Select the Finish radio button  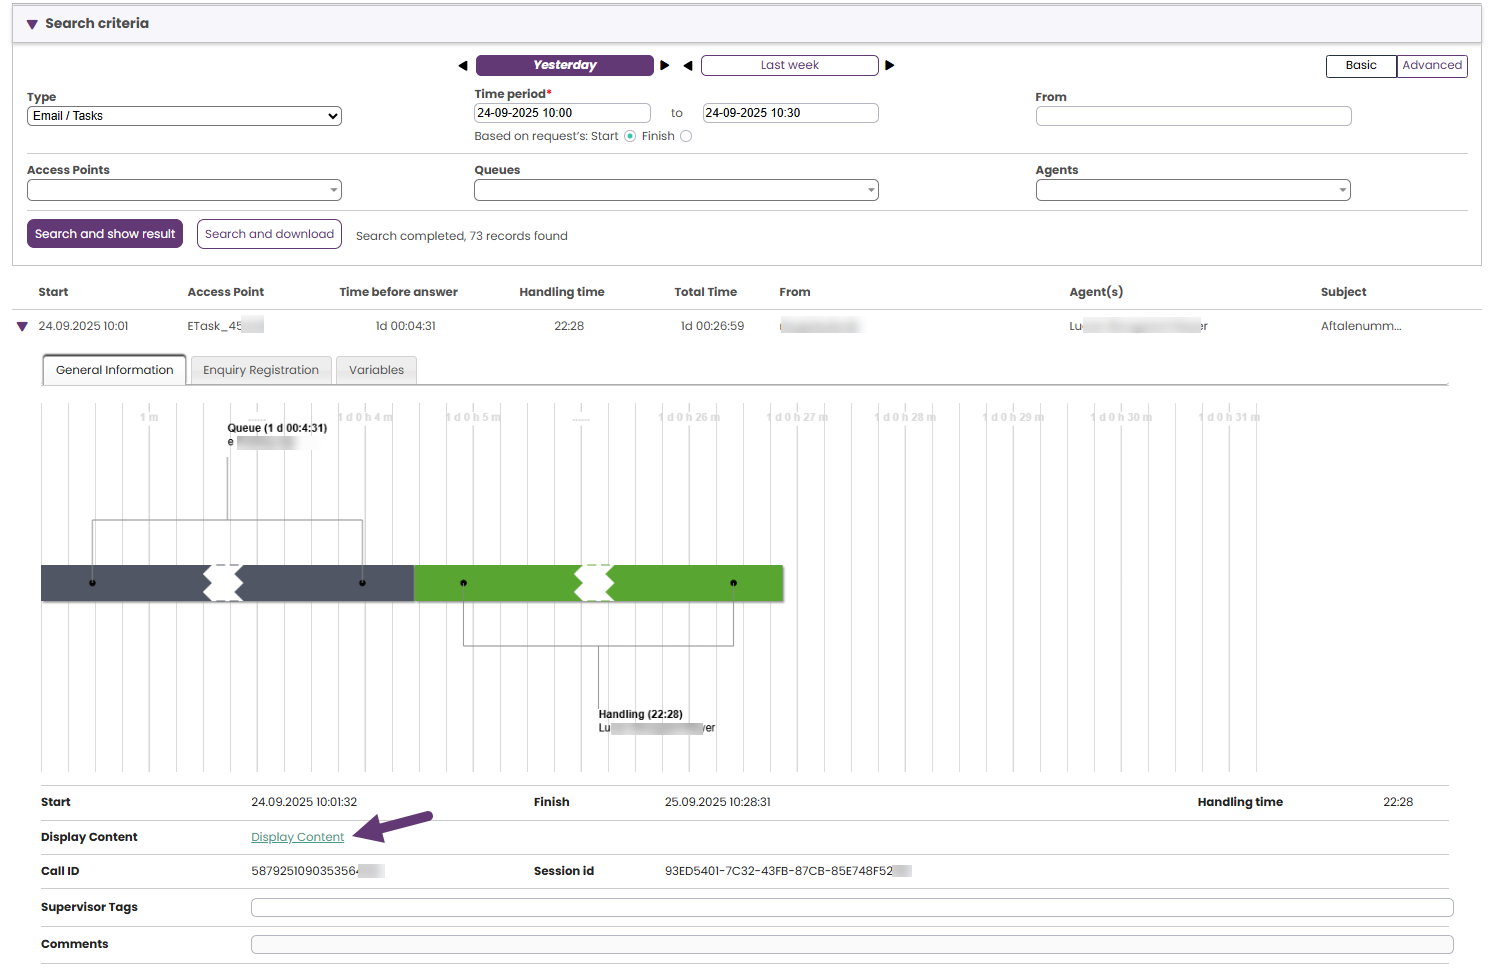pyautogui.click(x=686, y=137)
